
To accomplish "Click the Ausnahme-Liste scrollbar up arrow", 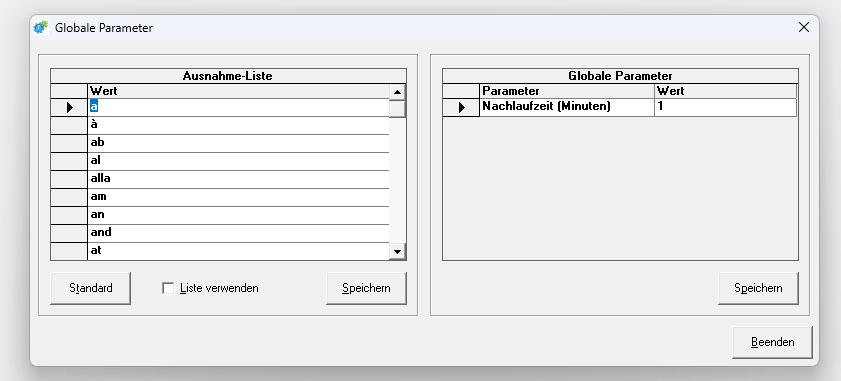I will click(397, 92).
